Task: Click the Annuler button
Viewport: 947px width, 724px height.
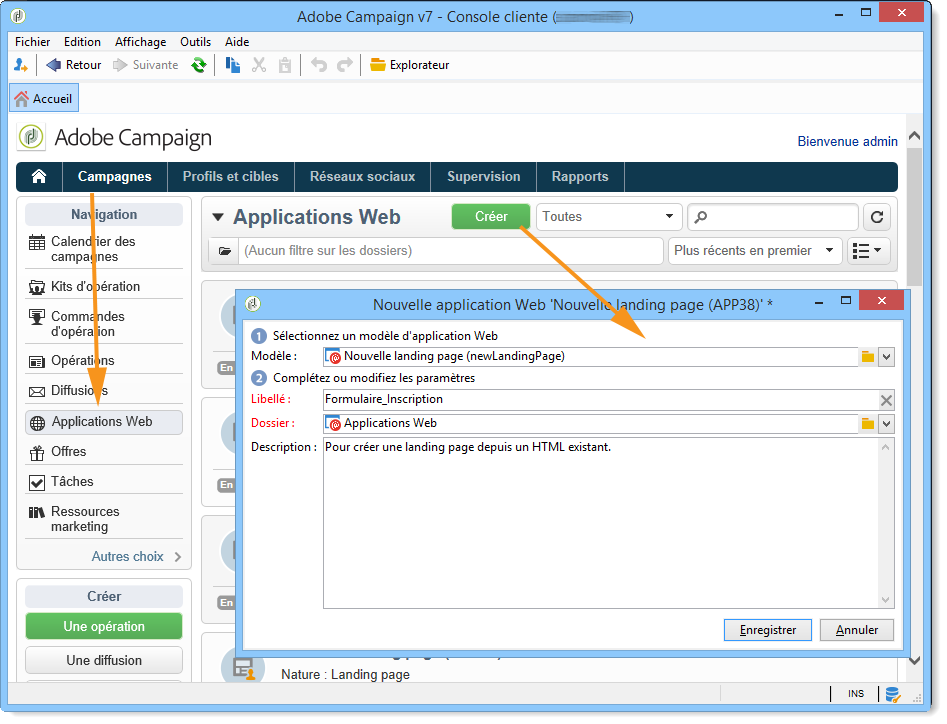Action: [x=857, y=630]
